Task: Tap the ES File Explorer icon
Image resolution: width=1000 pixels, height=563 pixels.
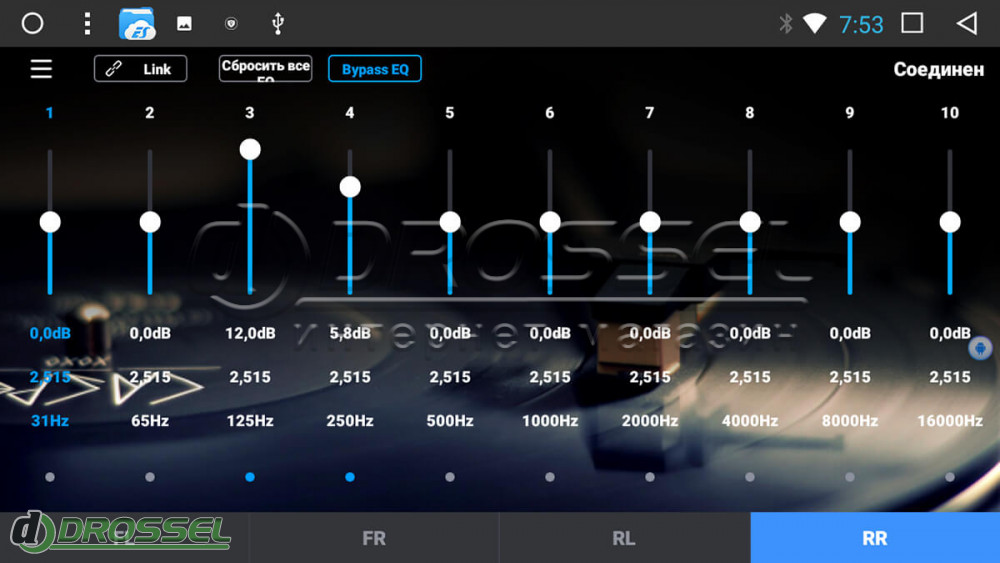Action: (137, 23)
